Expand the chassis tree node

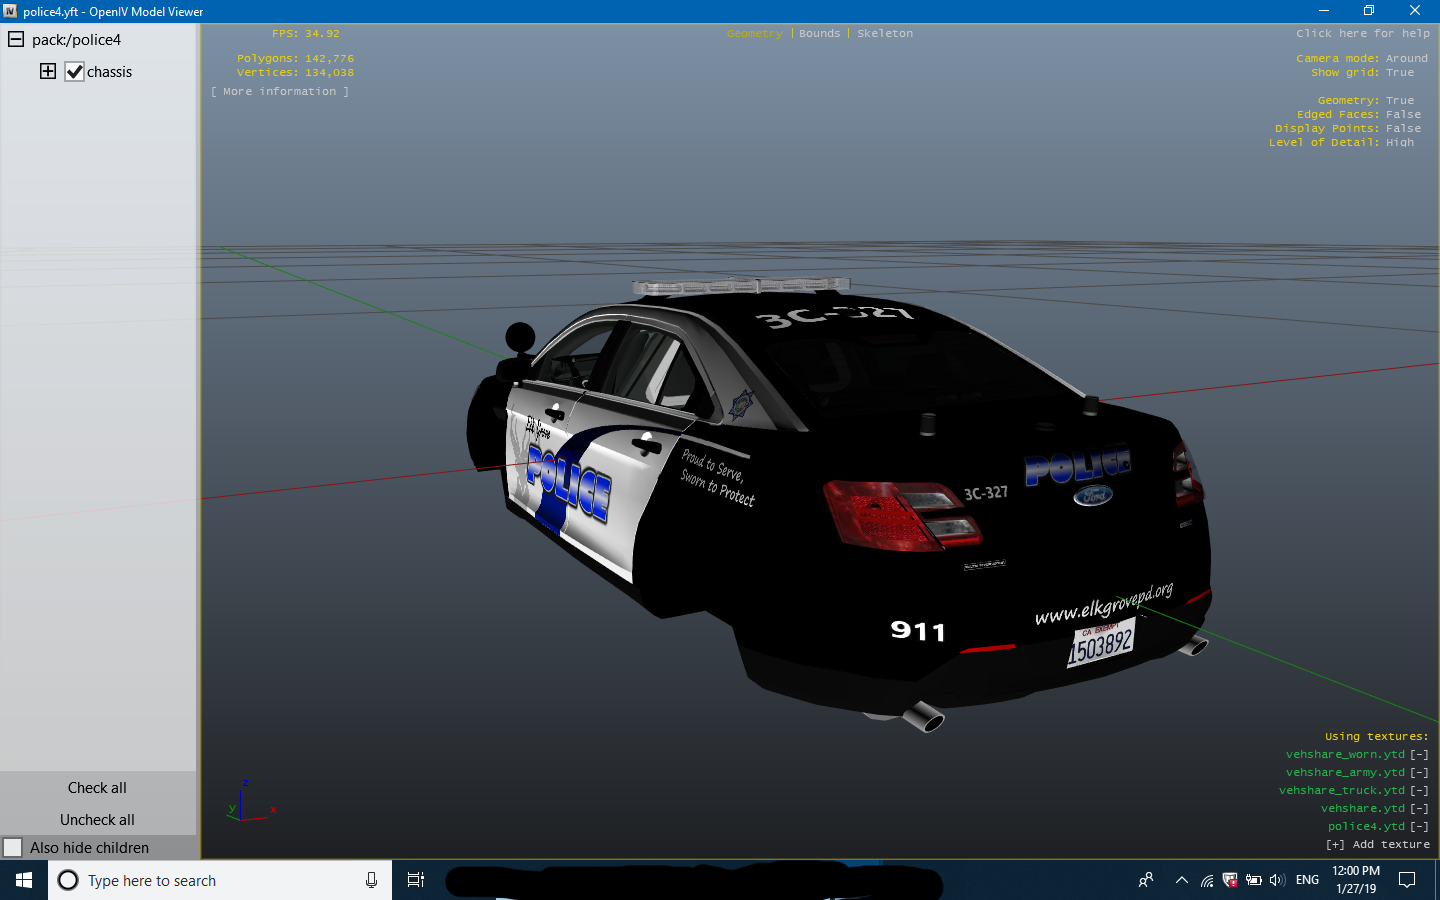(48, 71)
